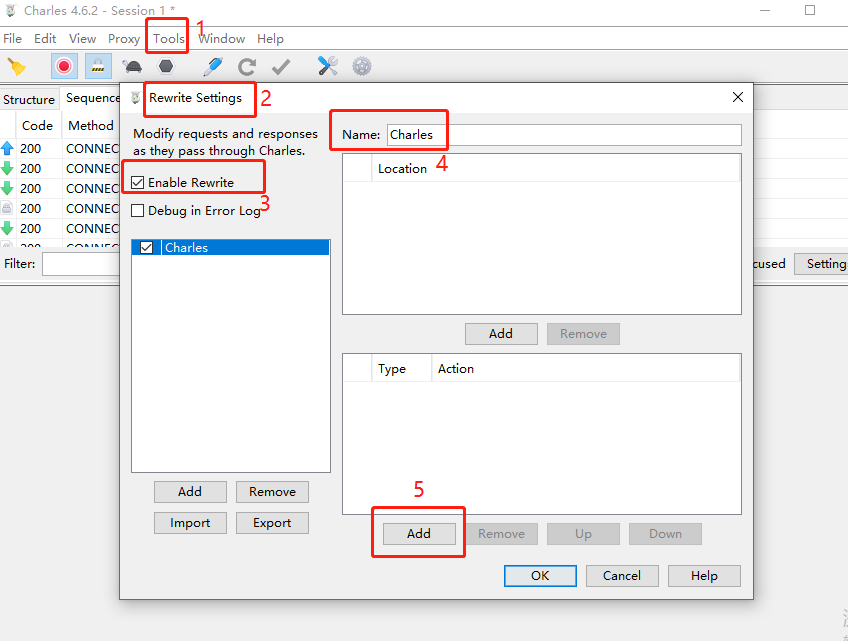Click Remove under the rules table
The width and height of the screenshot is (848, 641).
point(501,534)
